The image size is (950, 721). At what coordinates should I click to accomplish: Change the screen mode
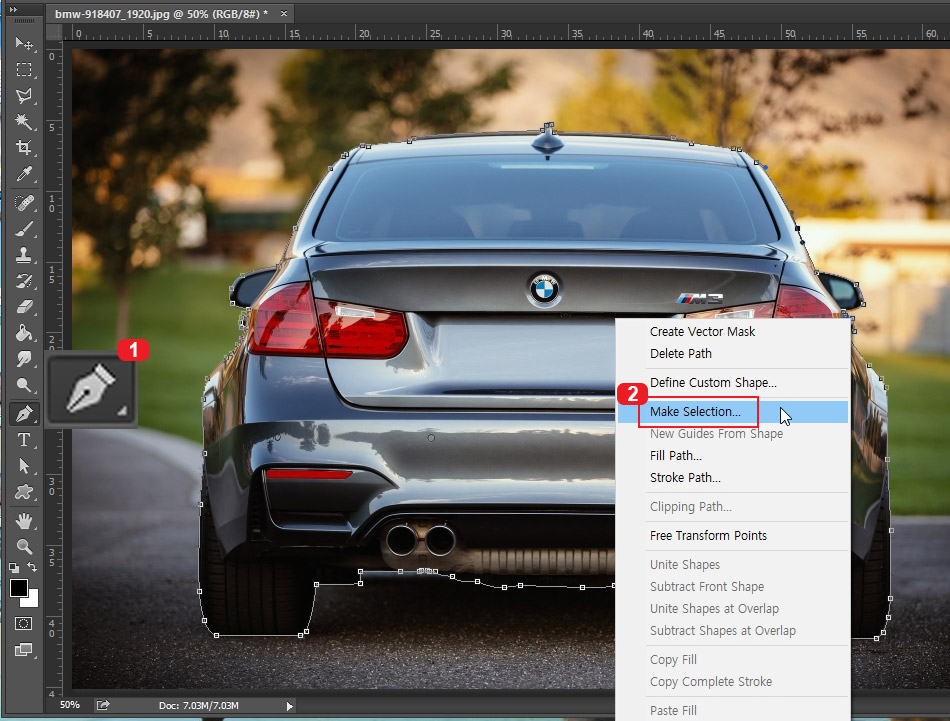click(x=24, y=650)
